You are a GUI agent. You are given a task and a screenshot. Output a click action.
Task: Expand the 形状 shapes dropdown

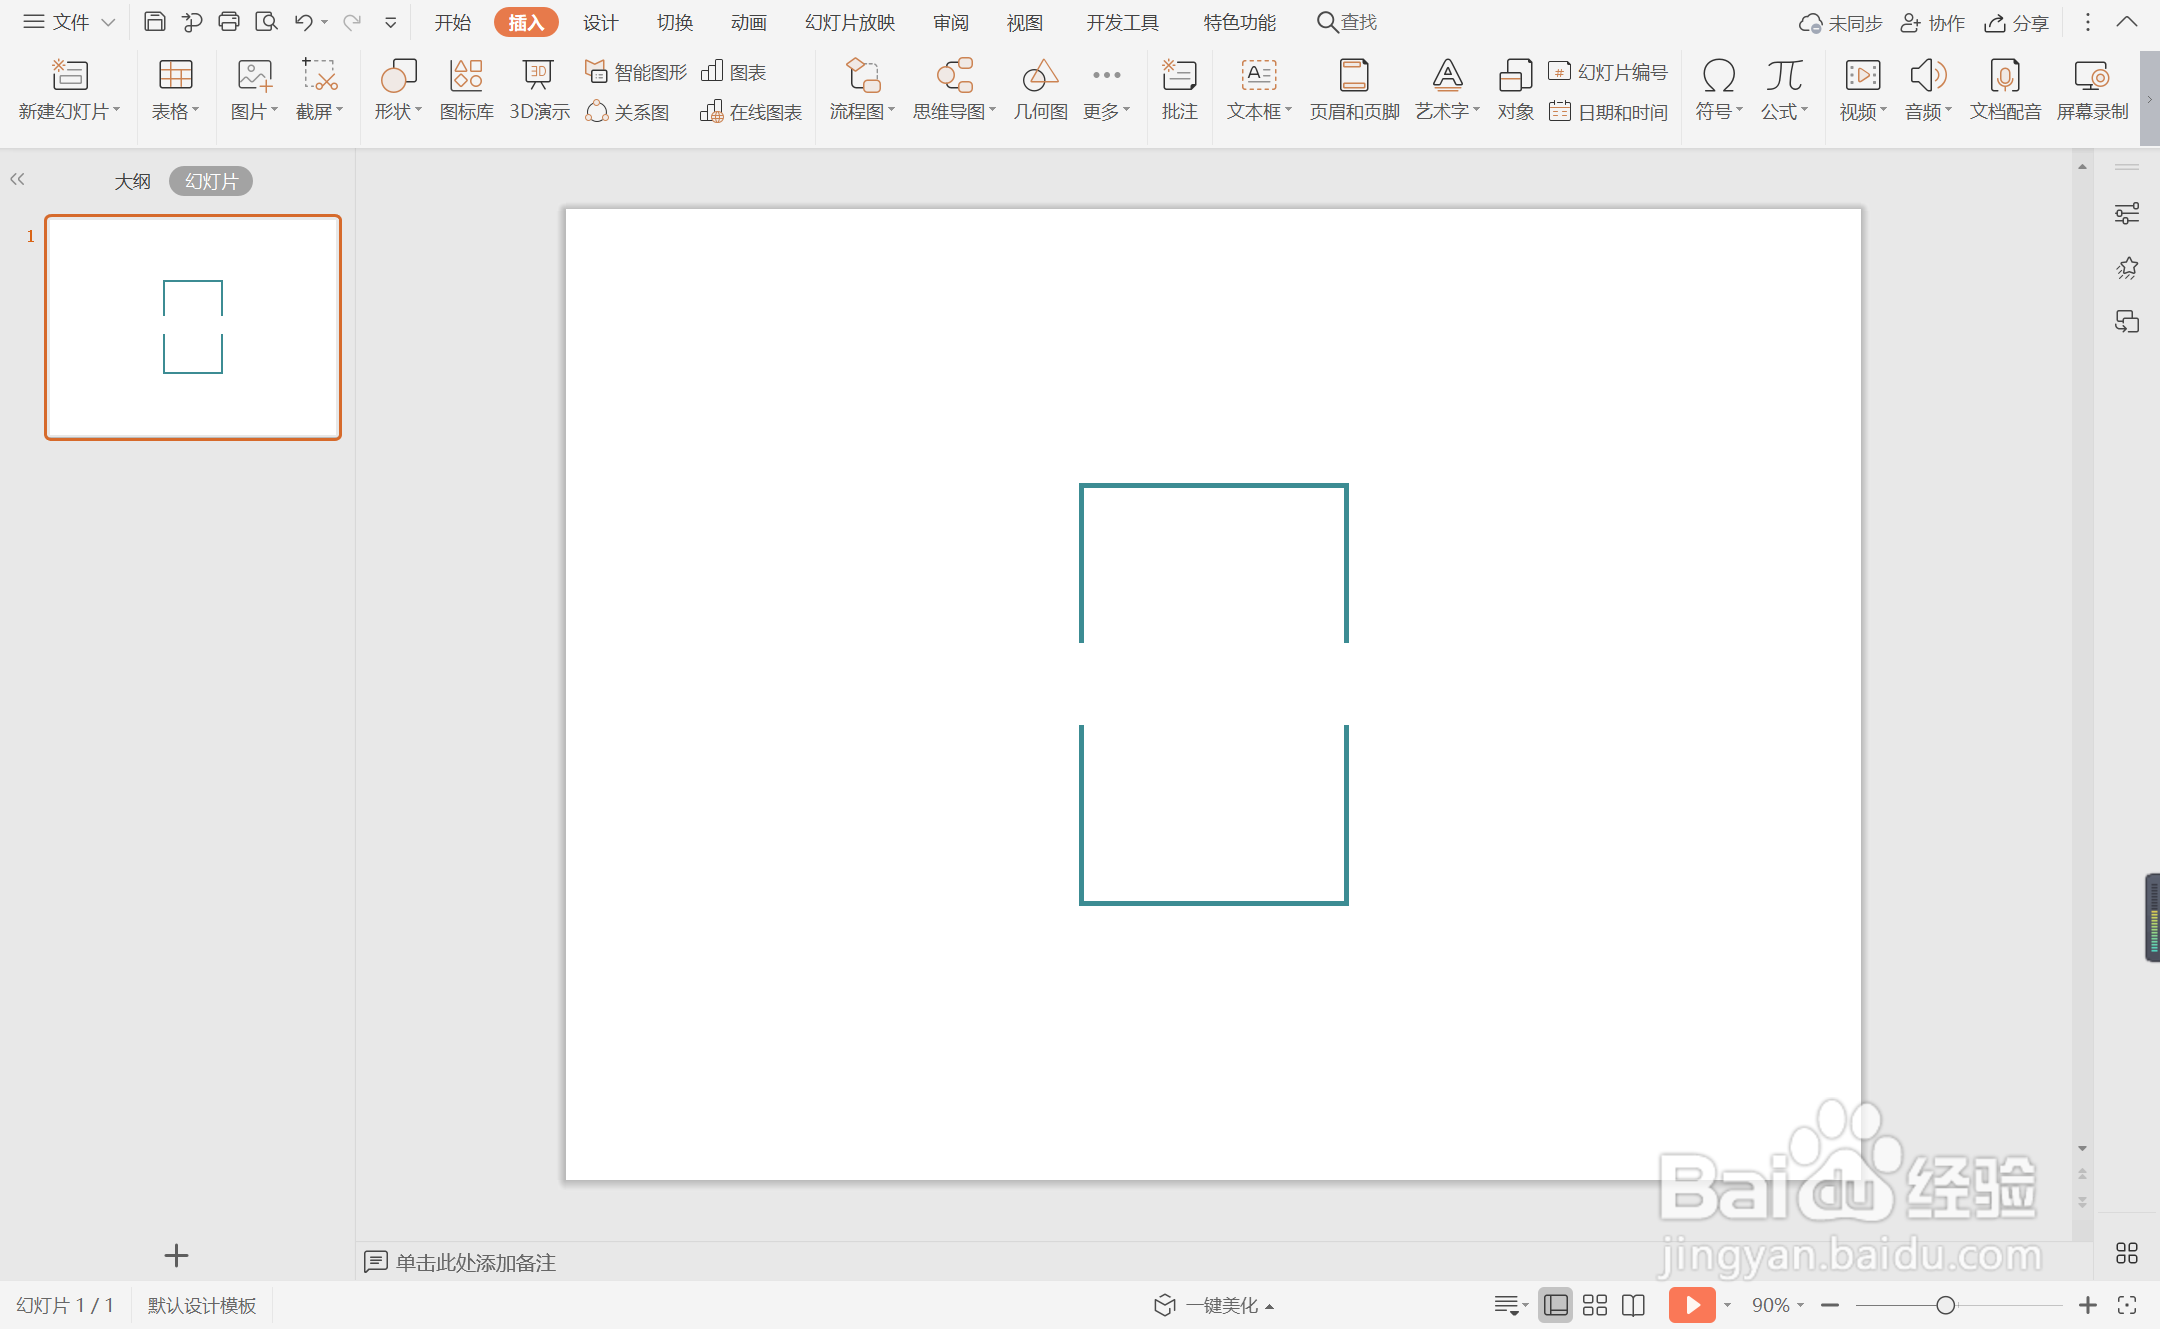click(x=399, y=111)
